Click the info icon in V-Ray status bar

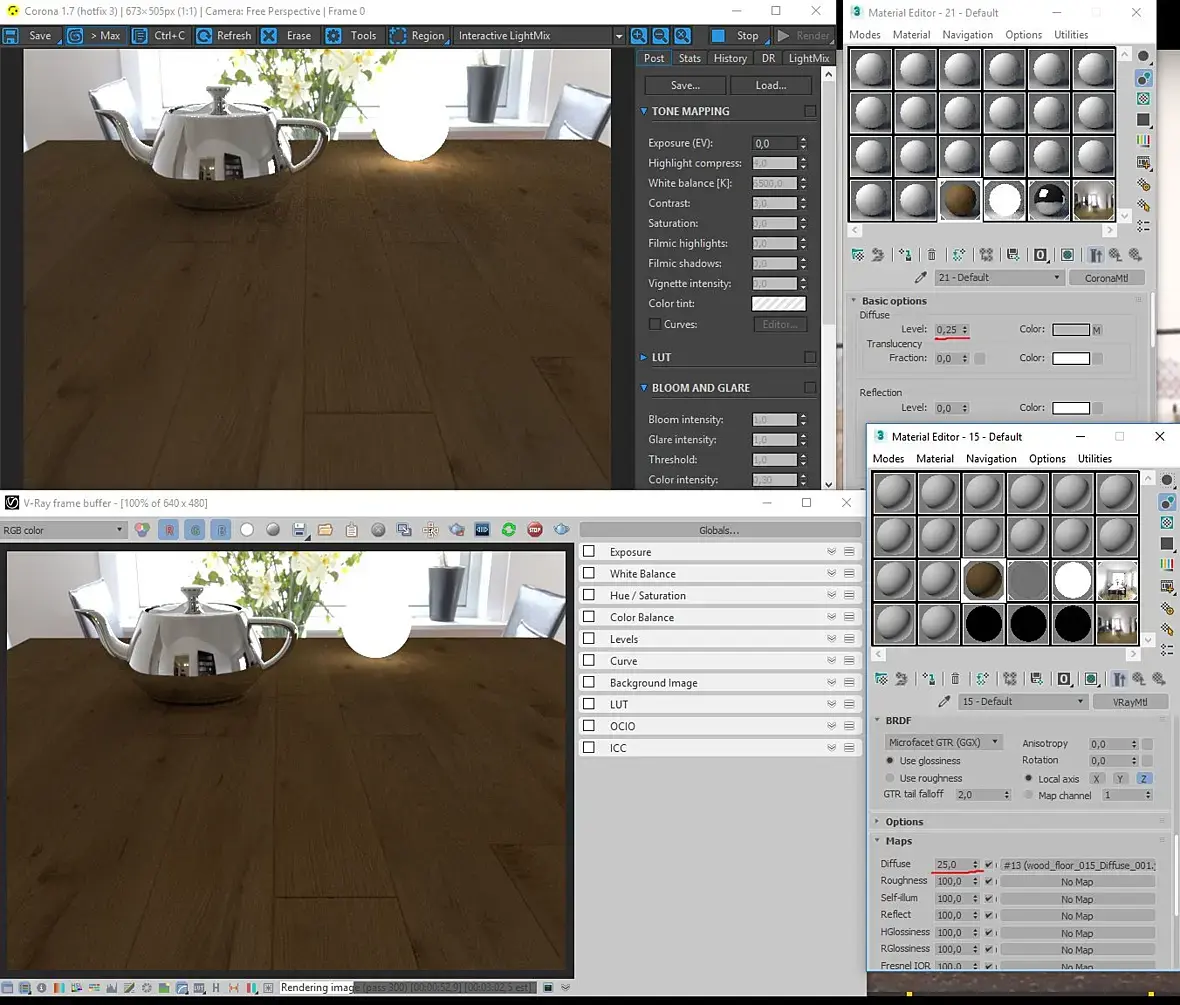pyautogui.click(x=41, y=988)
